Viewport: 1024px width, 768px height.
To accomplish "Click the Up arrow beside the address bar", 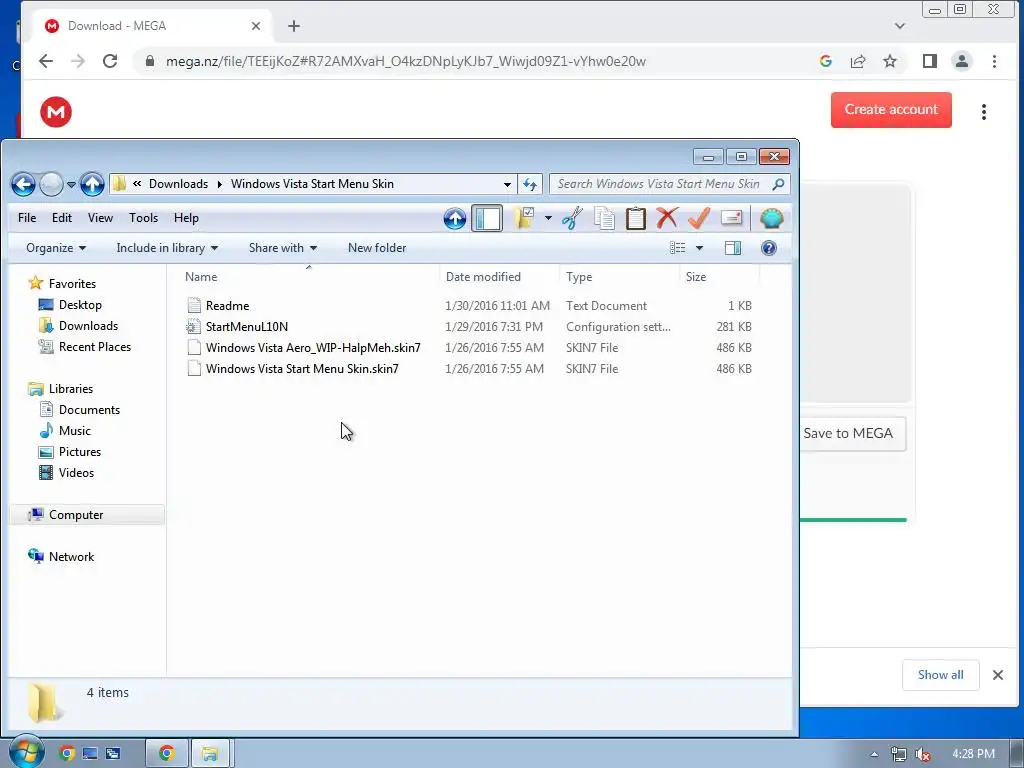I will click(x=92, y=184).
